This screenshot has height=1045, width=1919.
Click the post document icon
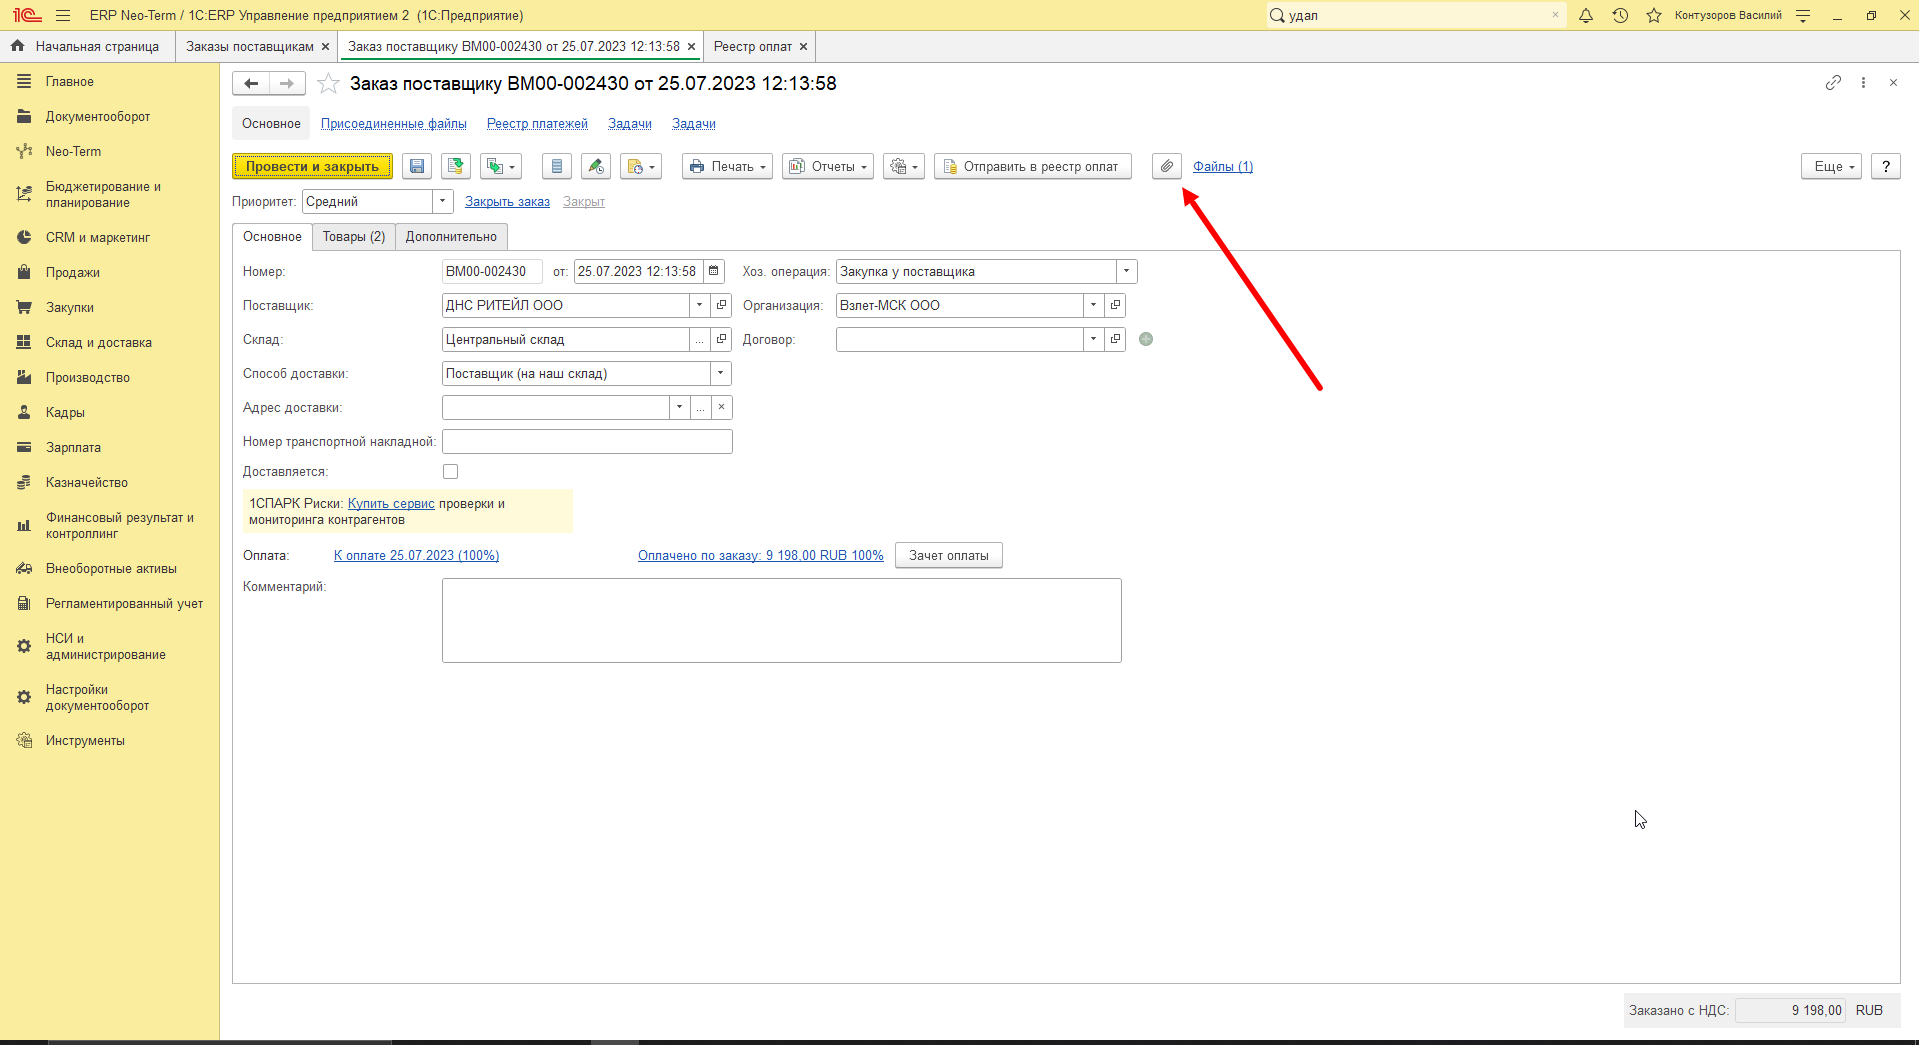(456, 167)
